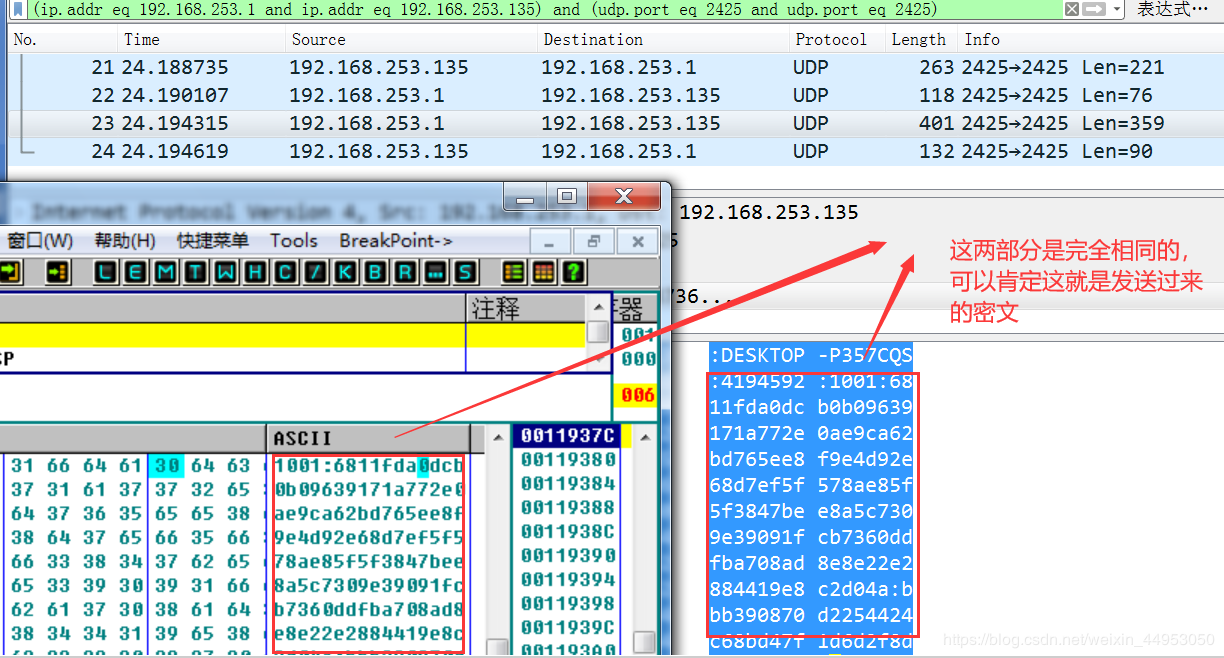
Task: Select ASCII row 0b09639171a772e
Action: click(368, 489)
